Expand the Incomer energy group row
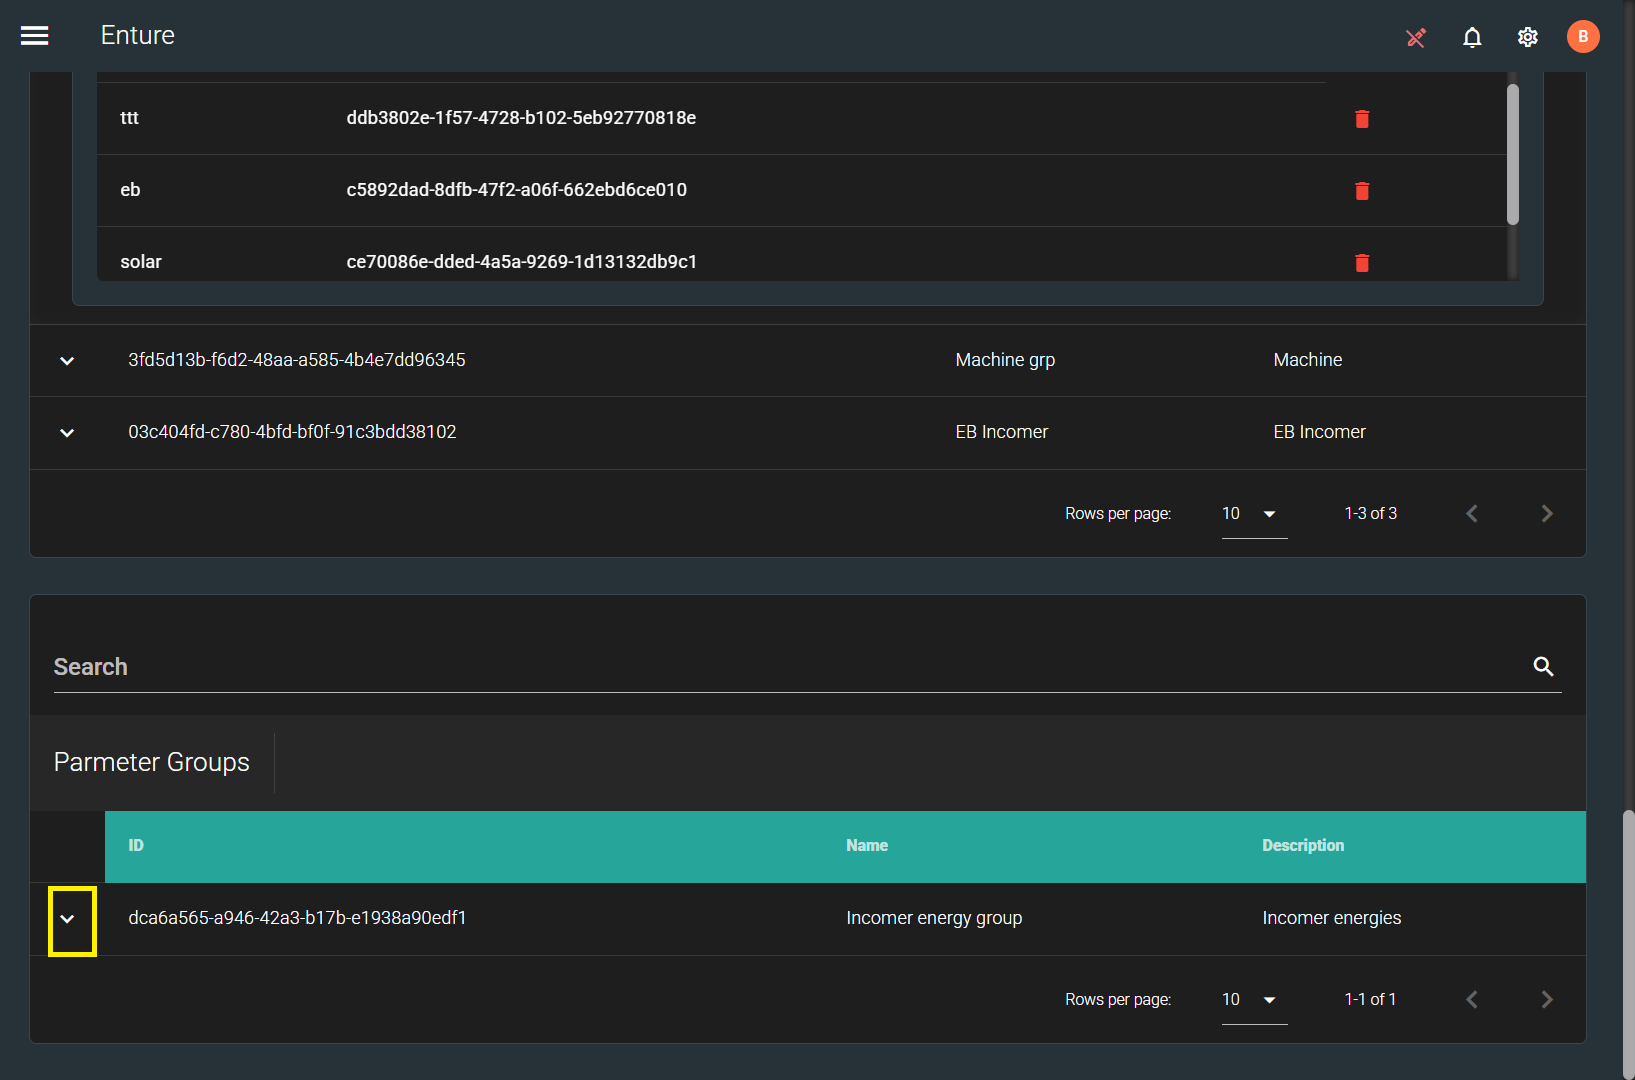Screen dimensions: 1635x1080 [x=67, y=919]
